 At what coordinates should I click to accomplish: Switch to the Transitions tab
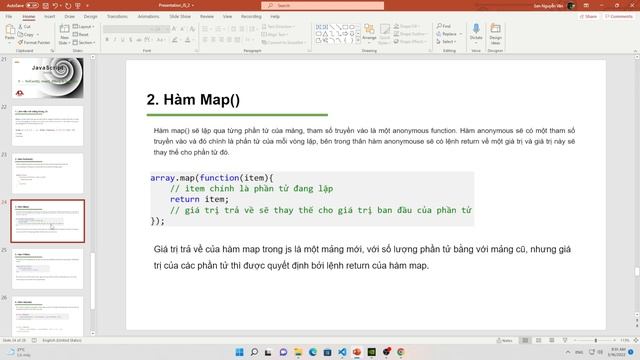[x=117, y=17]
